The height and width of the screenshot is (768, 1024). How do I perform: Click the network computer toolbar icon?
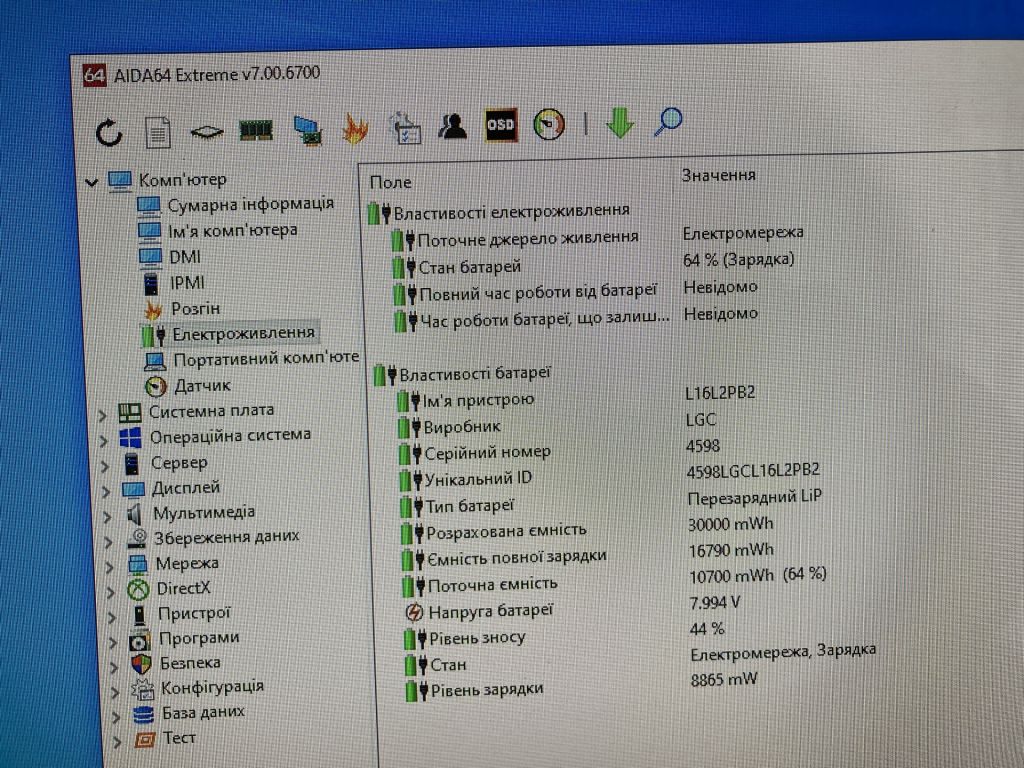307,130
